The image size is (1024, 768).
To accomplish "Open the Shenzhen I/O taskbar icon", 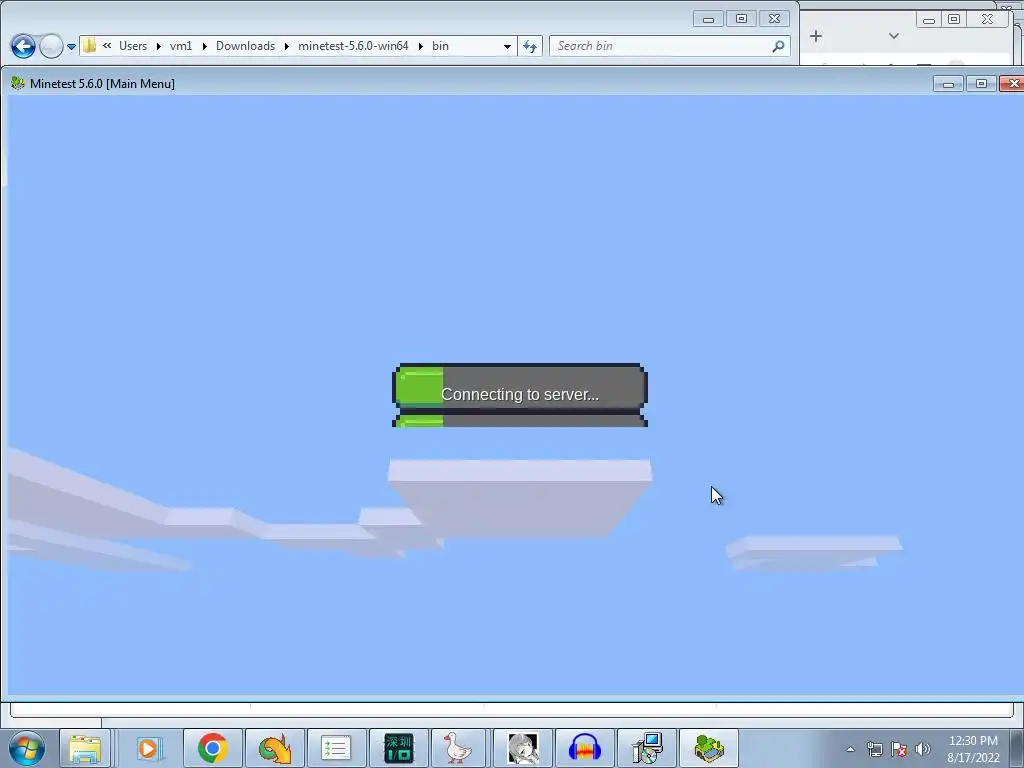I will 398,748.
